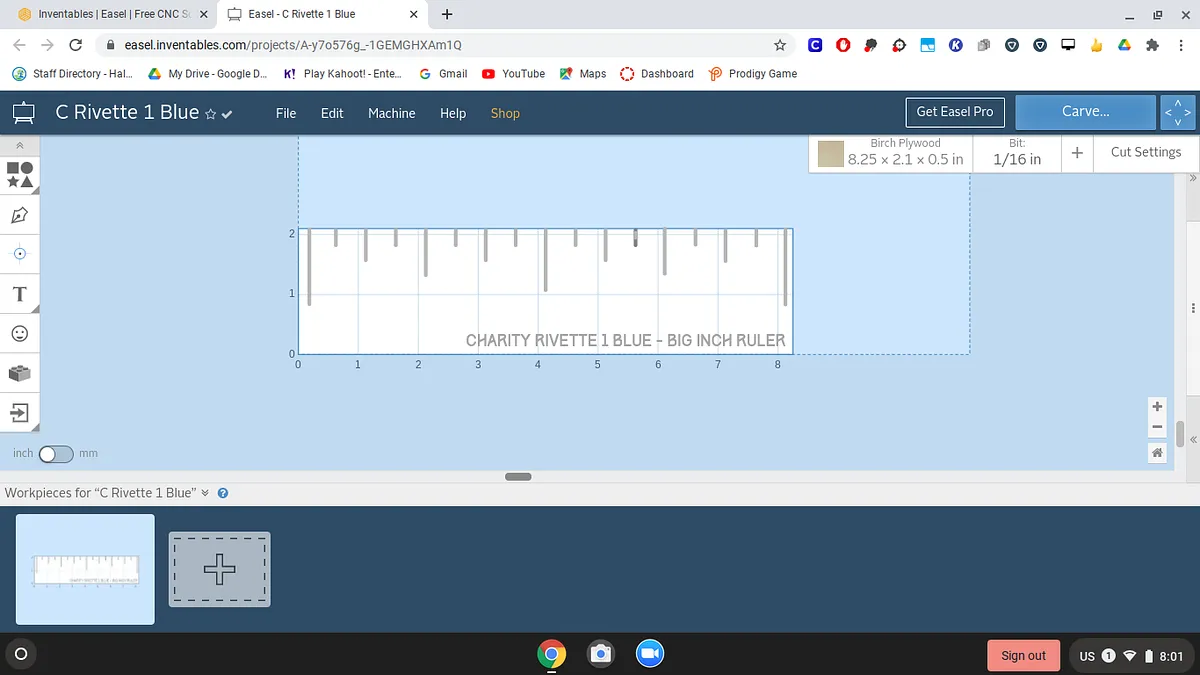Zoom out on the canvas
1200x675 pixels.
tap(1157, 428)
